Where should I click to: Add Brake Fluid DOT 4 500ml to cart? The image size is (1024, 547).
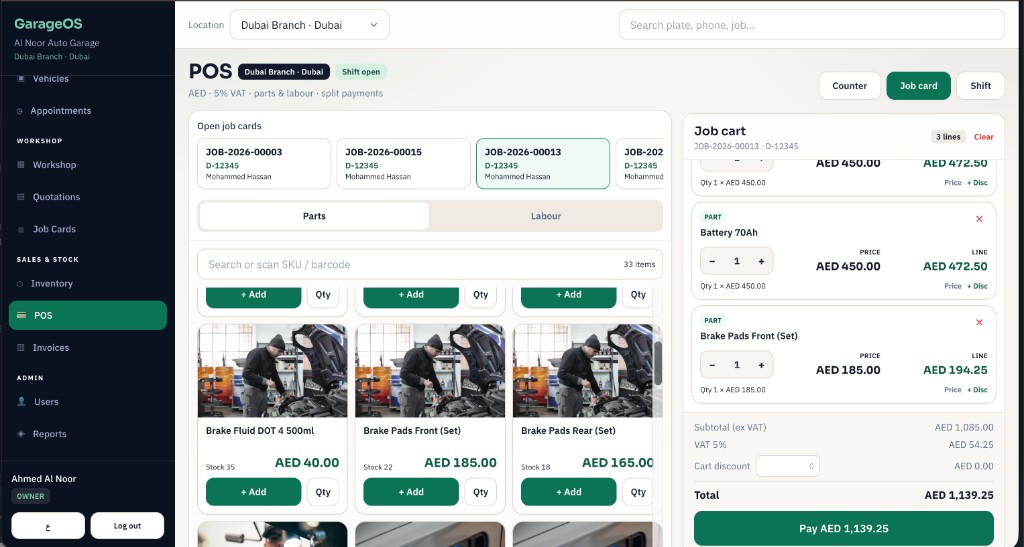253,492
